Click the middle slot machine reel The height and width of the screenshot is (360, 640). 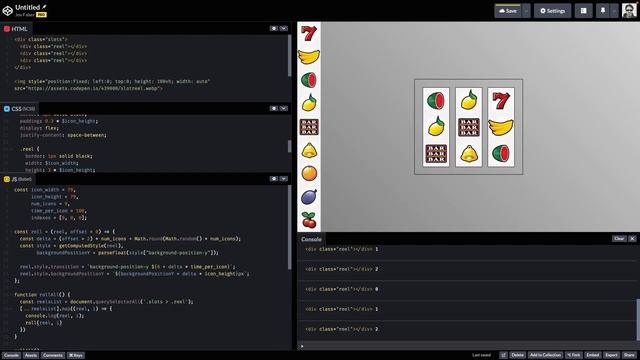(469, 127)
